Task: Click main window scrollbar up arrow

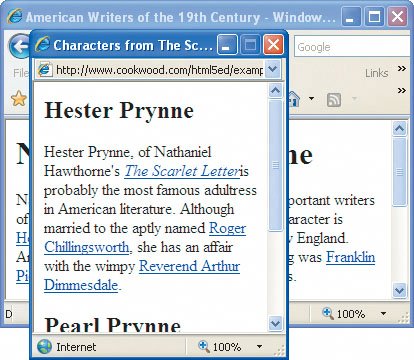Action: [399, 129]
